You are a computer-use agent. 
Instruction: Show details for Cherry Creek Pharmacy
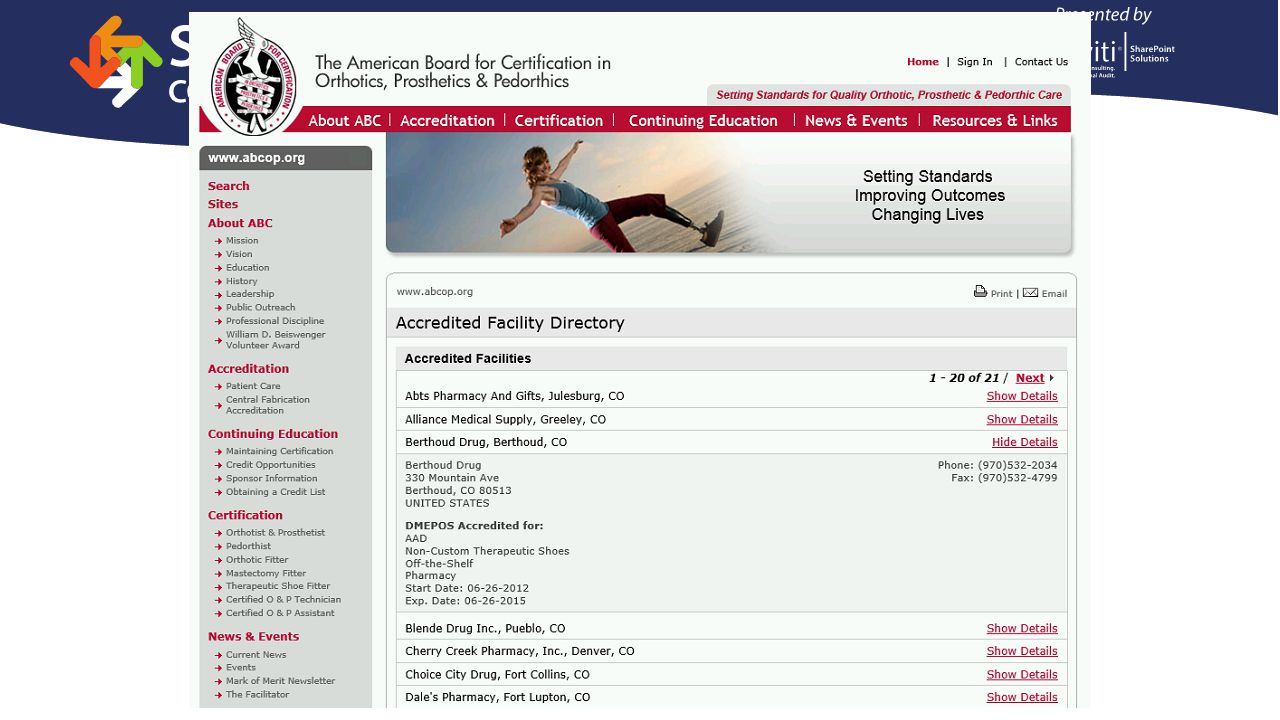coord(1022,651)
